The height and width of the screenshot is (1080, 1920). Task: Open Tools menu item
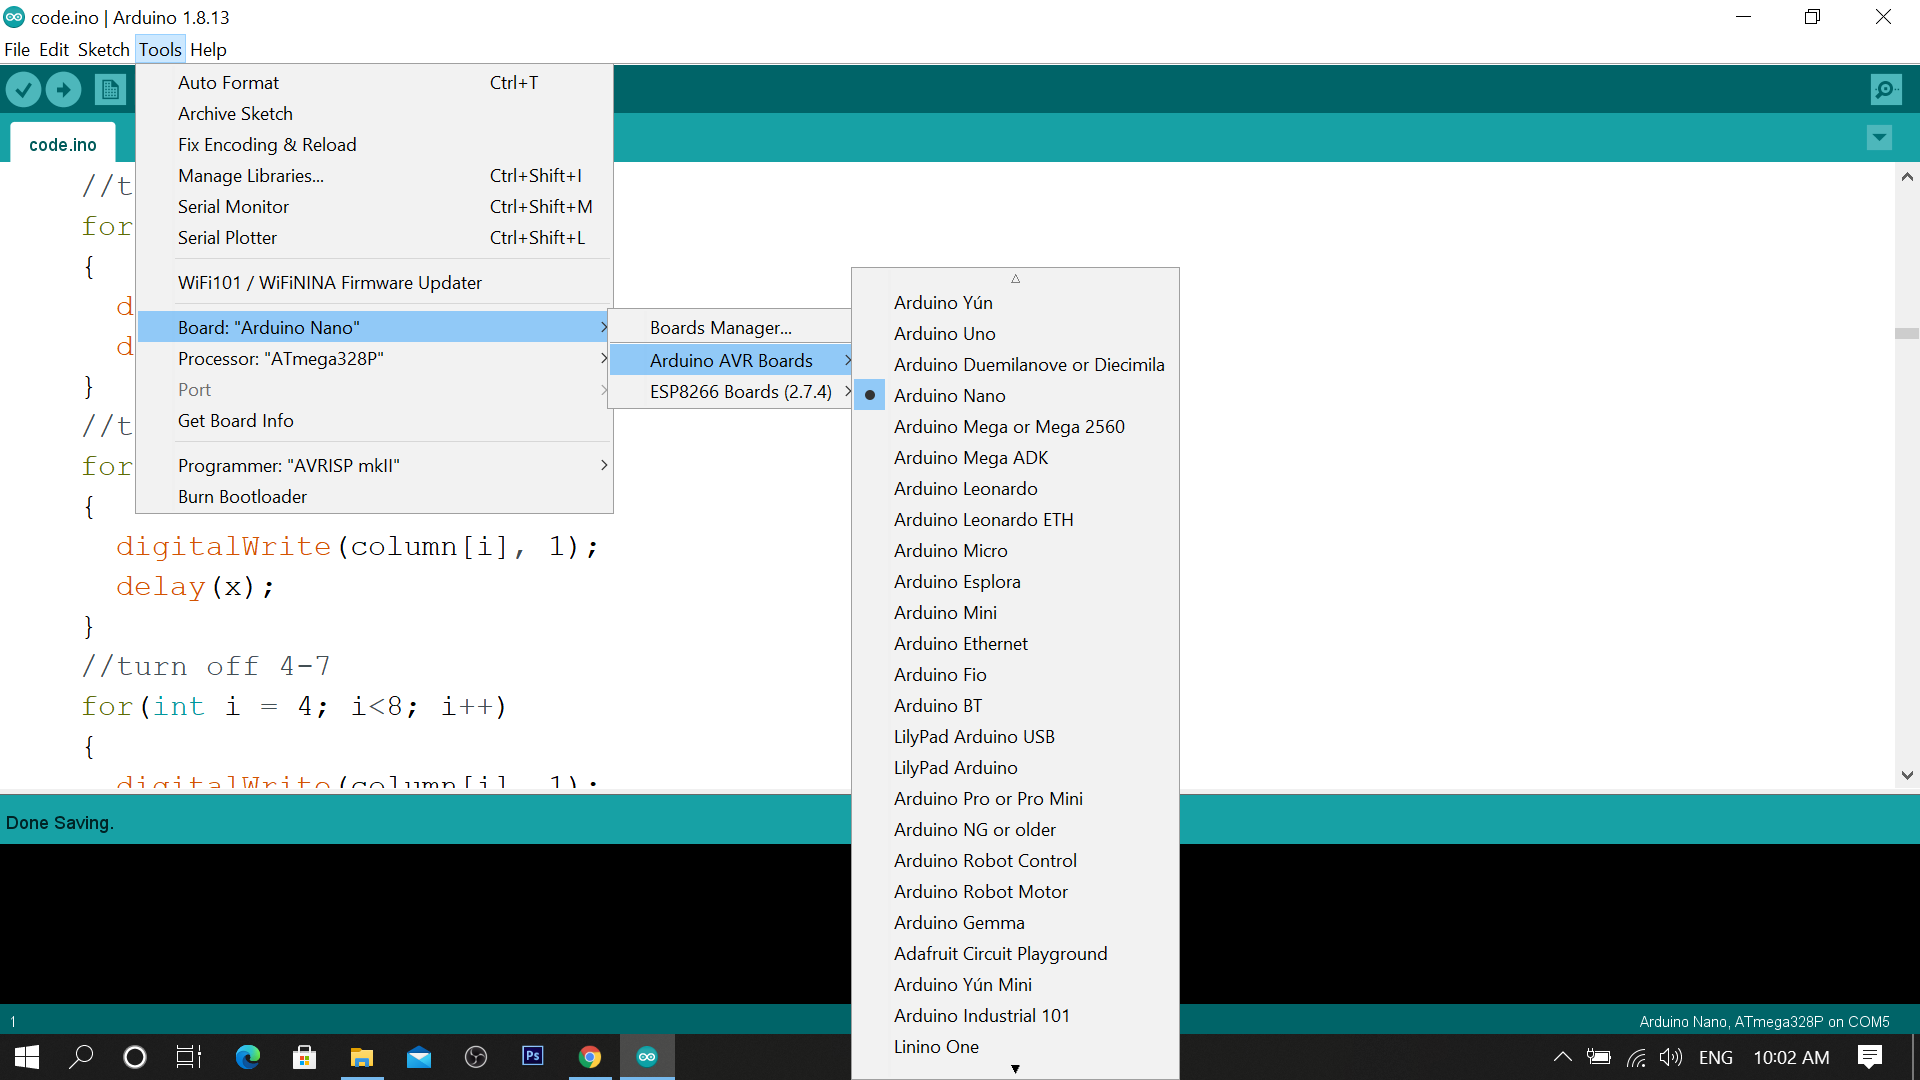tap(160, 49)
